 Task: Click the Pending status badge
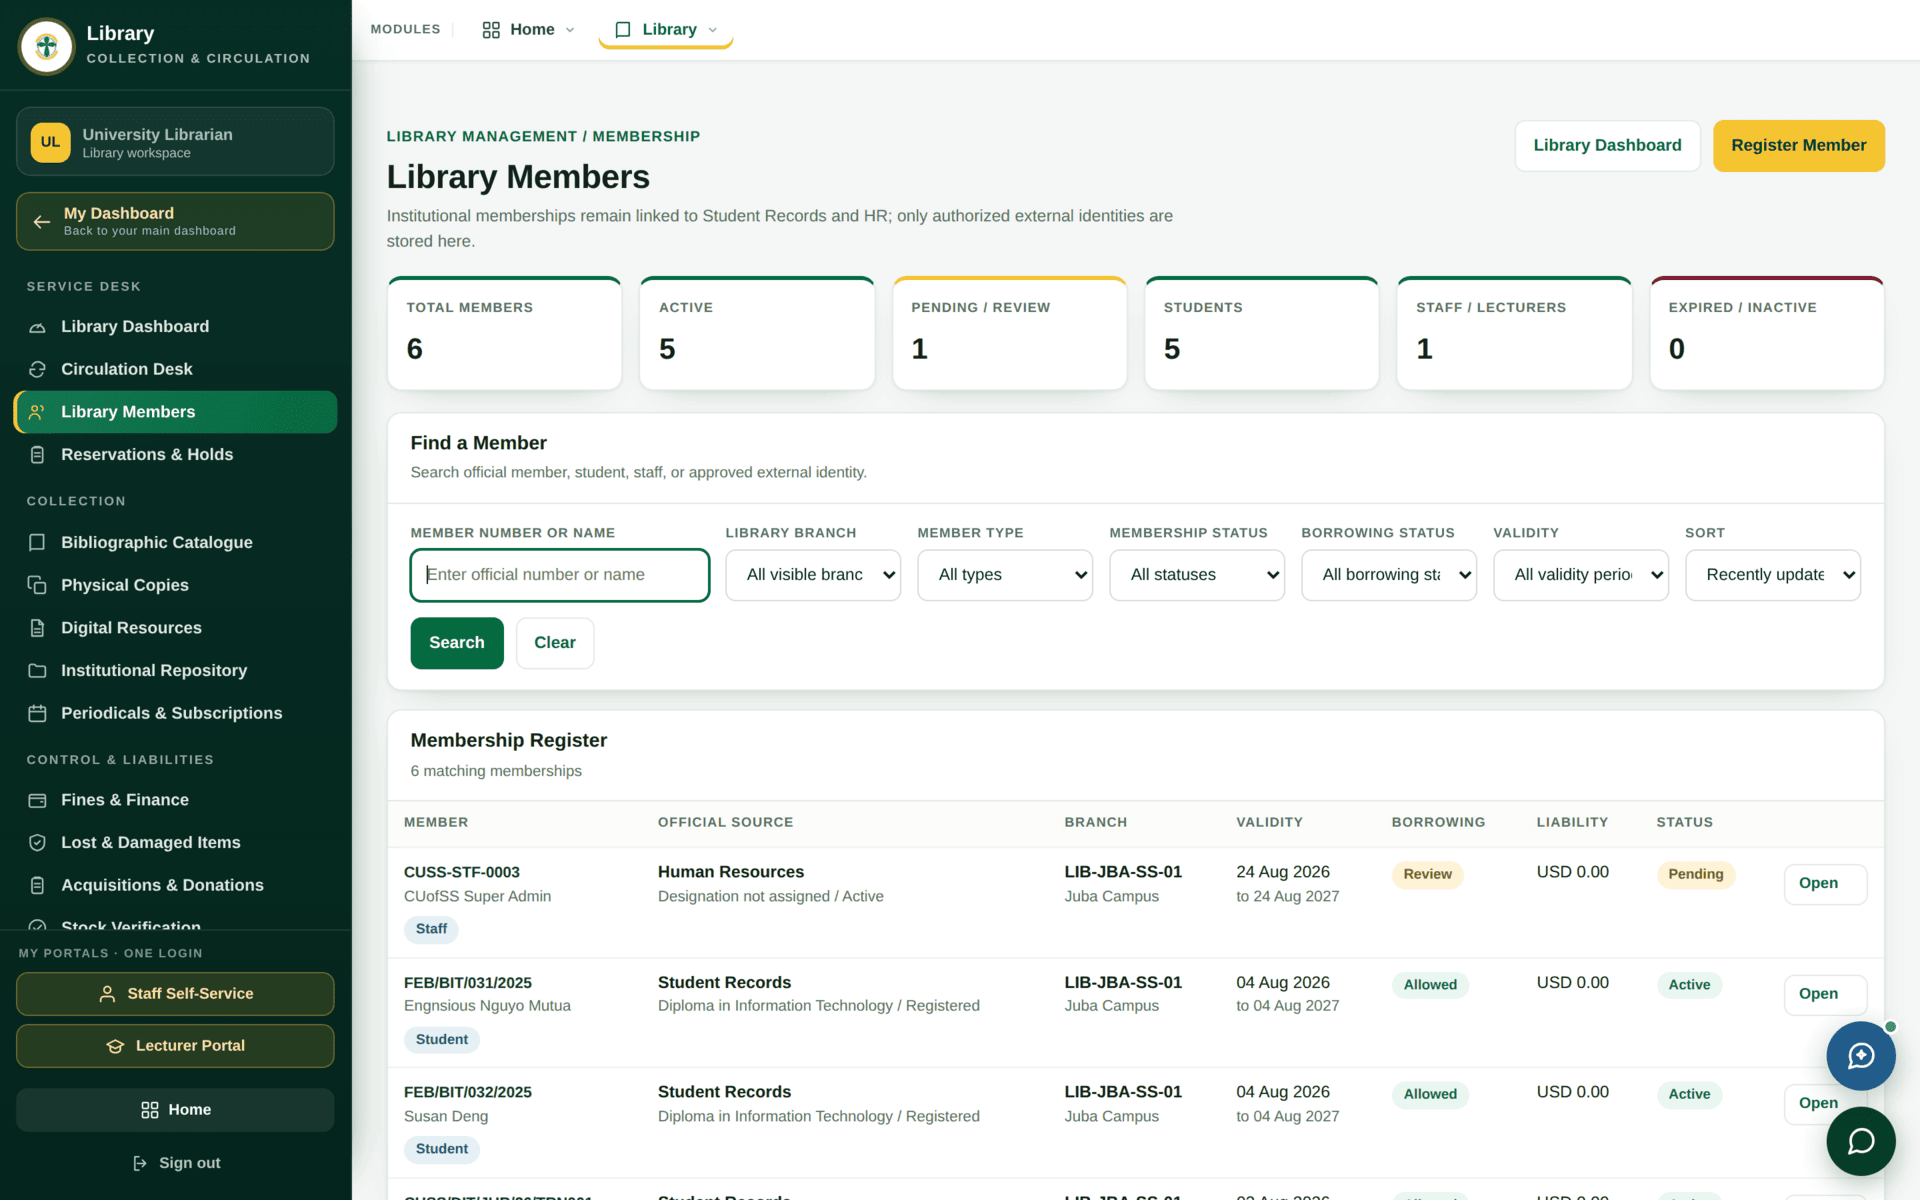(1695, 875)
